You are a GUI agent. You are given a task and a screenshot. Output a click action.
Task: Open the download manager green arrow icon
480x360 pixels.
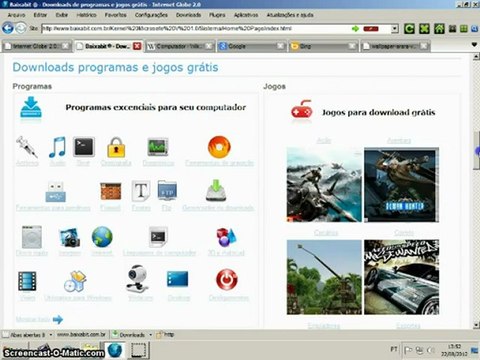click(216, 191)
